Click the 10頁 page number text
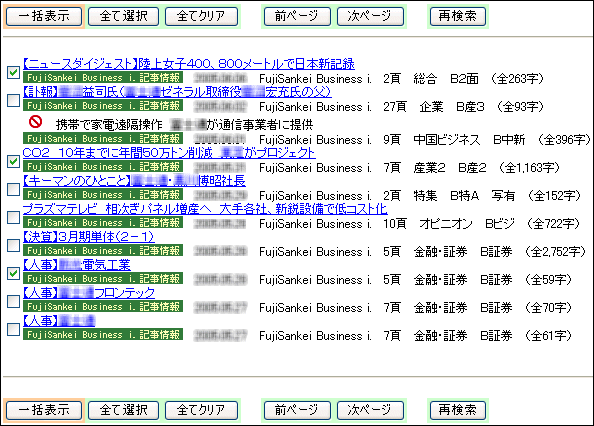 [x=395, y=224]
